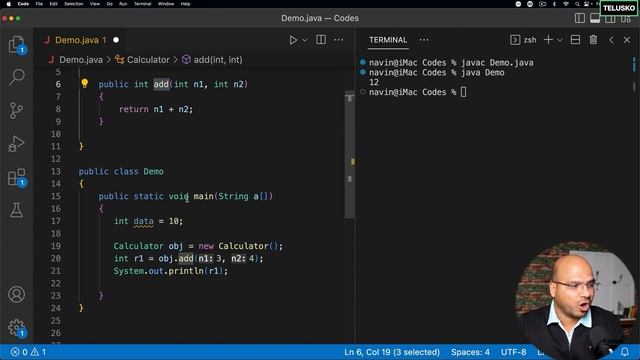Viewport: 640px width, 360px height.
Task: Open the View menu
Action: click(x=95, y=4)
